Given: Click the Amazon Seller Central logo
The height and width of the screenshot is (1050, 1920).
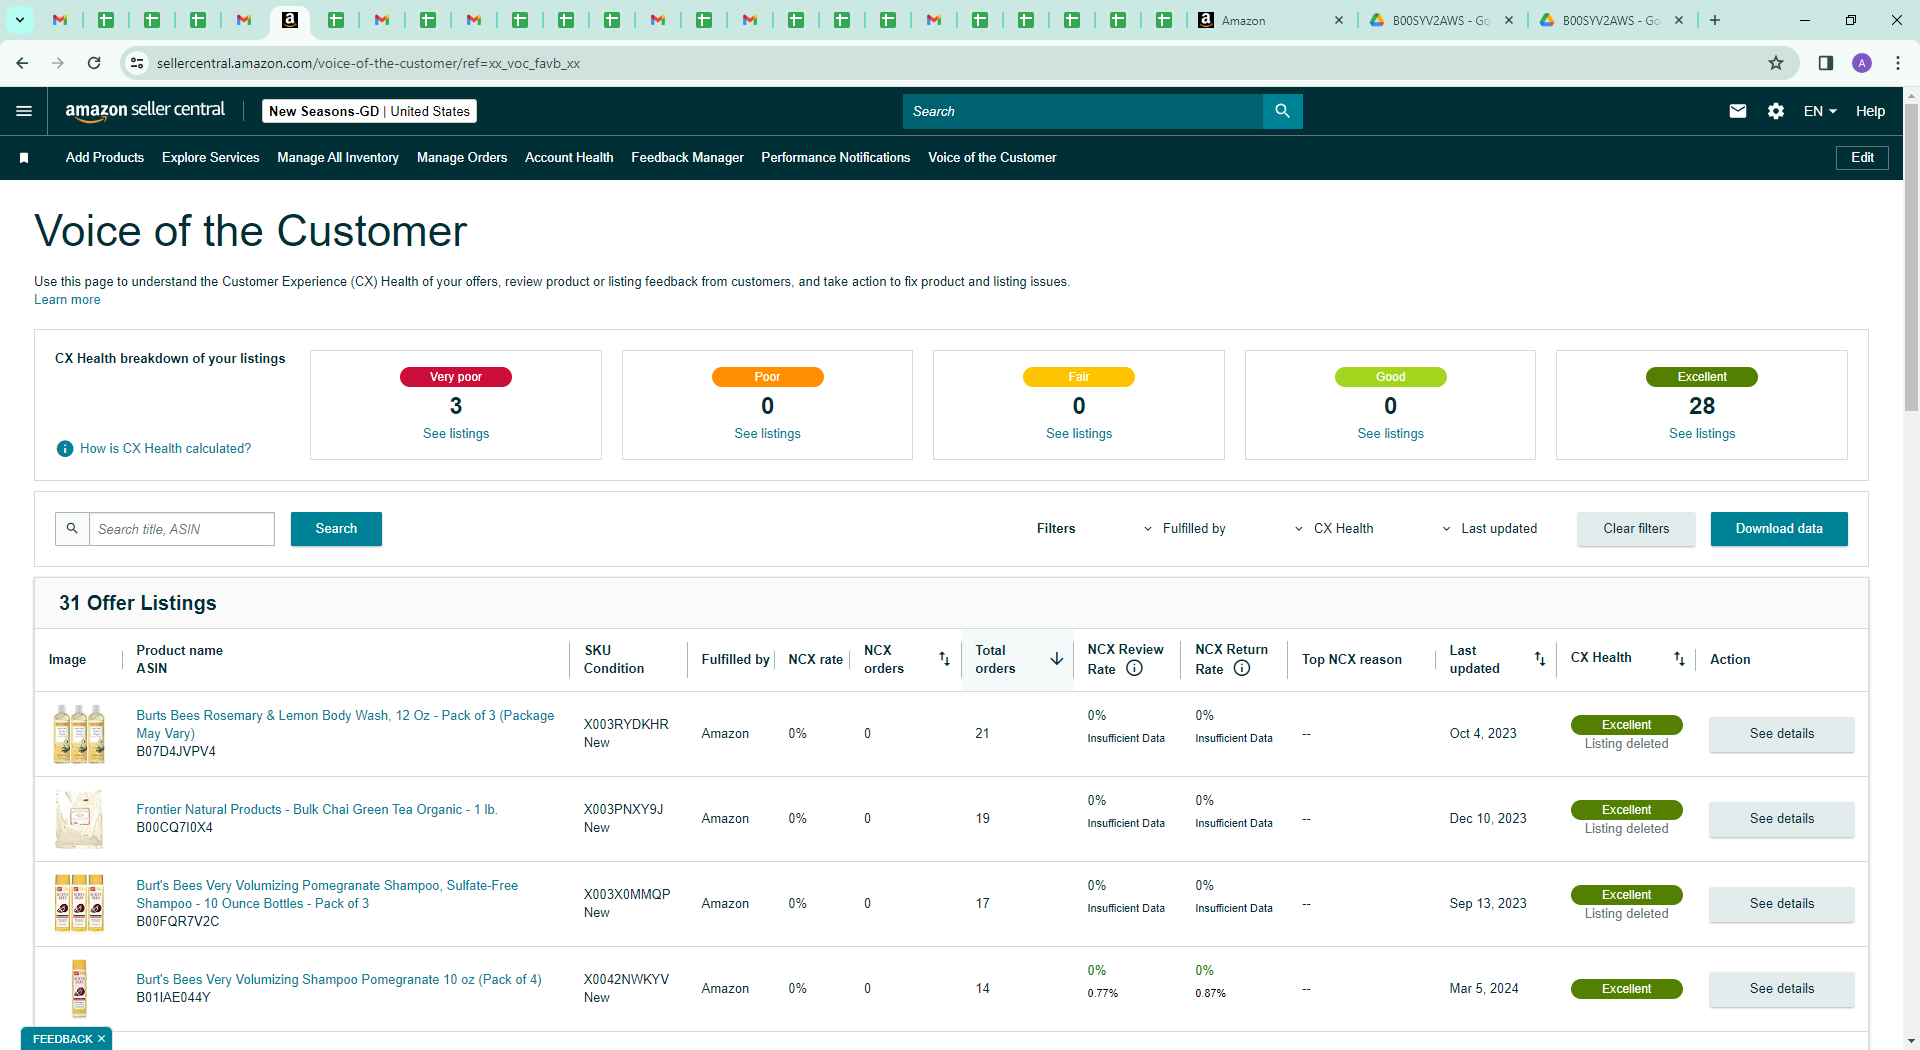Looking at the screenshot, I should click(145, 111).
